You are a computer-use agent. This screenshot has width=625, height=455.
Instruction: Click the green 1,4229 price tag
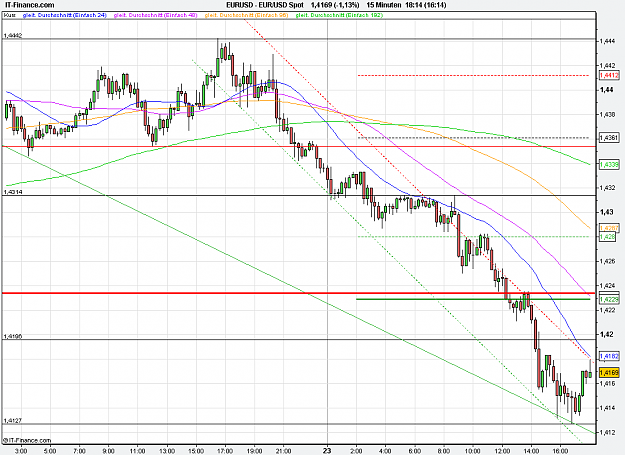[609, 299]
